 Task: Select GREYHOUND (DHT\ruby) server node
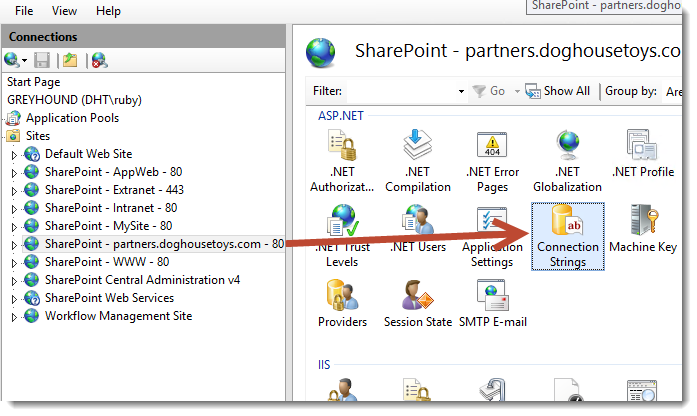[74, 100]
